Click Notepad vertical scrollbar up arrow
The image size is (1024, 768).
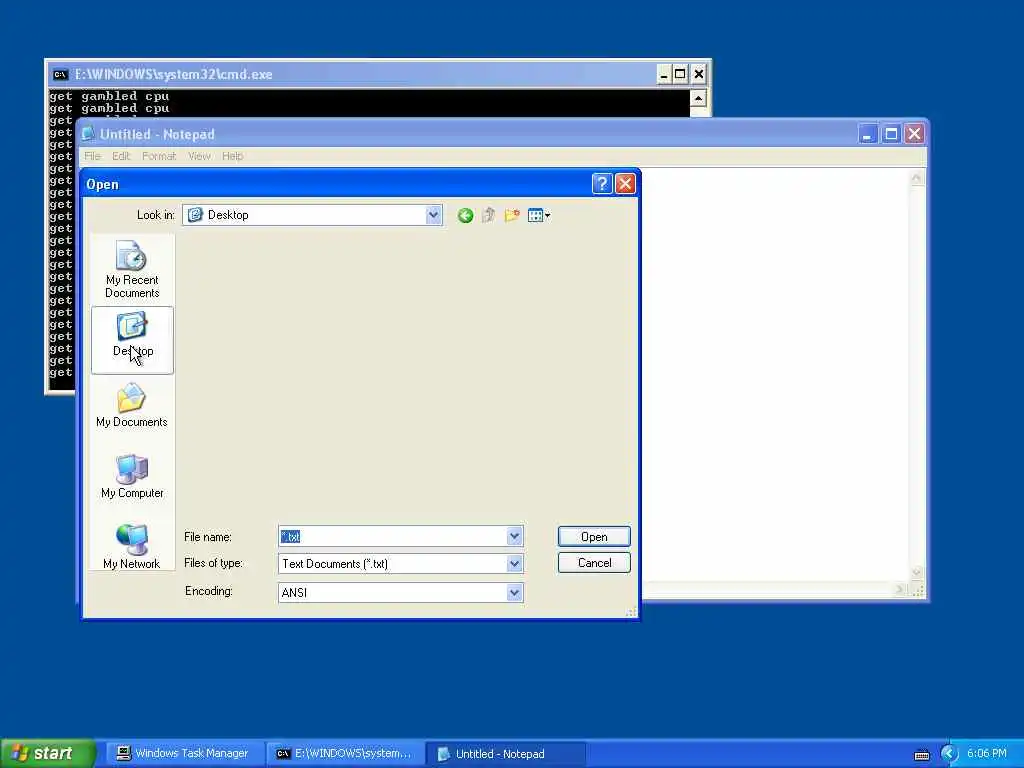click(x=917, y=178)
